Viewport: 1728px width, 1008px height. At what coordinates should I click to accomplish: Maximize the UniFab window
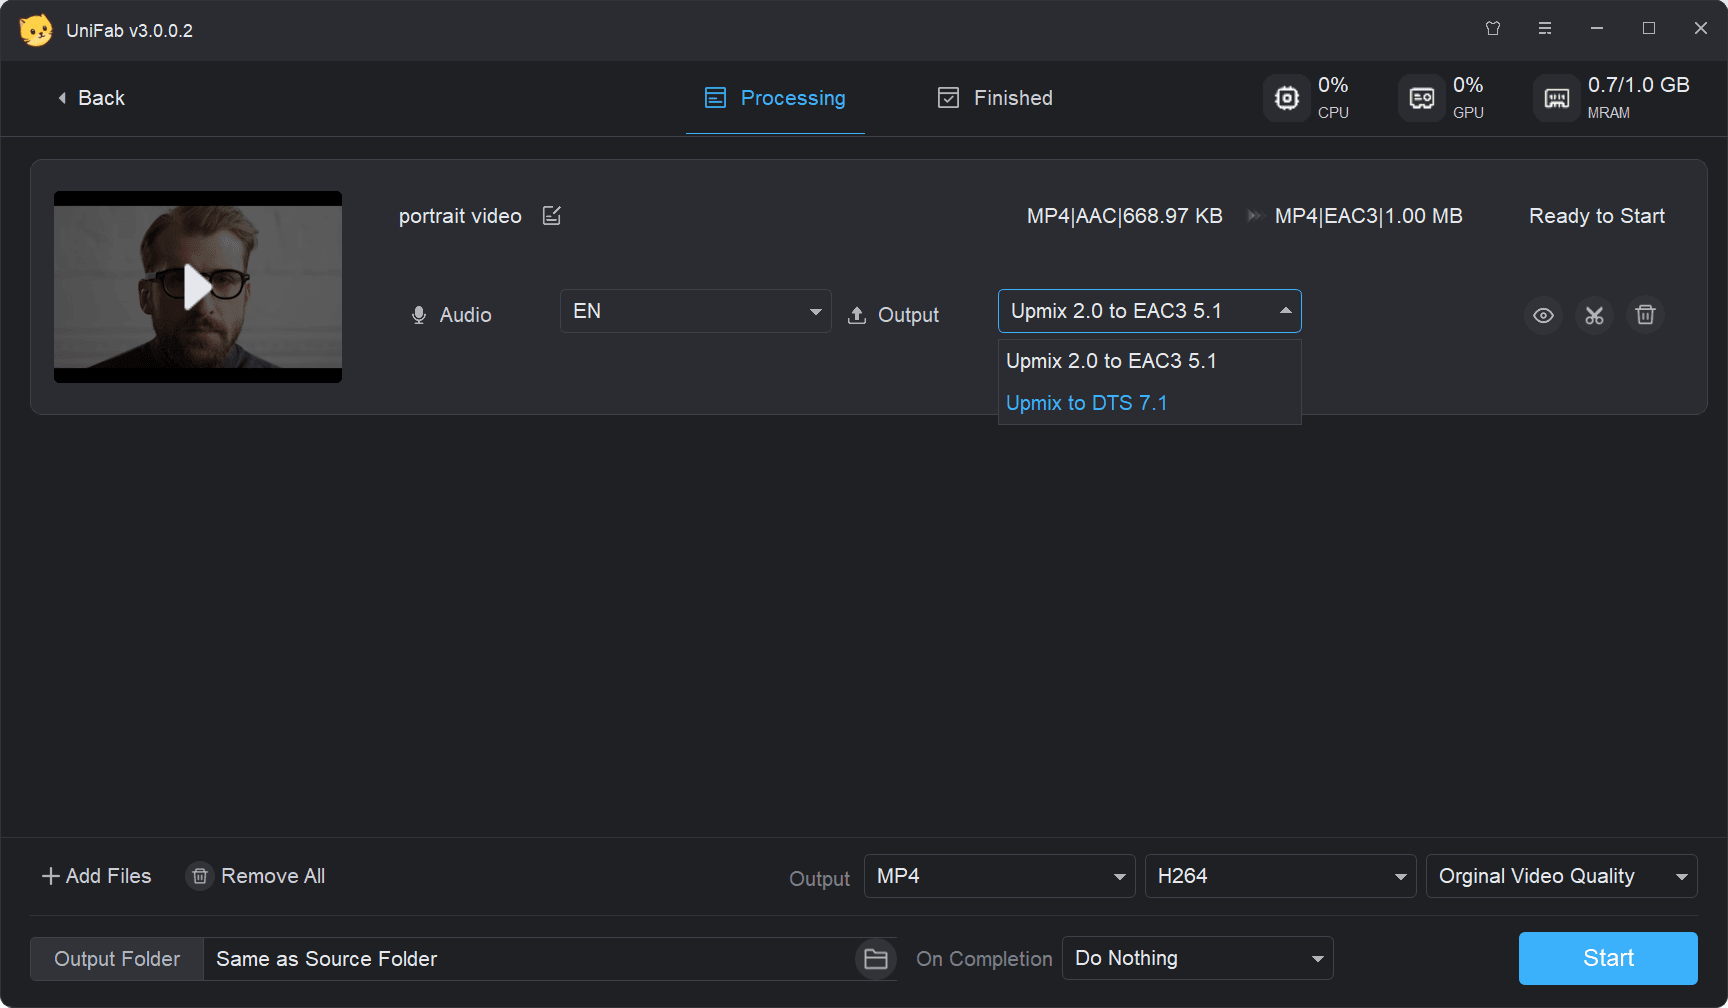1649,29
